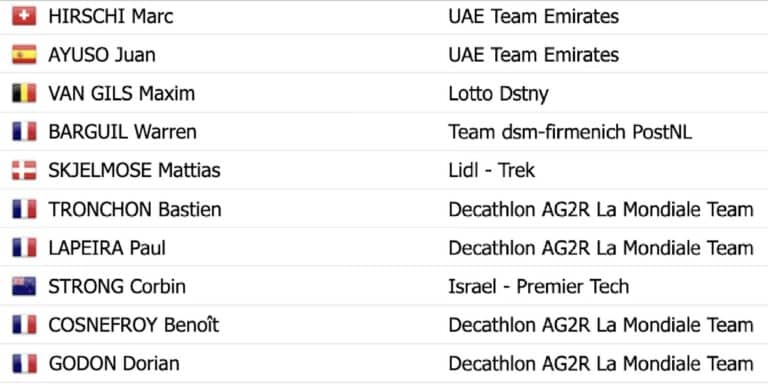Viewport: 768px width, 385px height.
Task: Click the Danish flag beside SKJELMOSE Mattias
Action: (24, 170)
